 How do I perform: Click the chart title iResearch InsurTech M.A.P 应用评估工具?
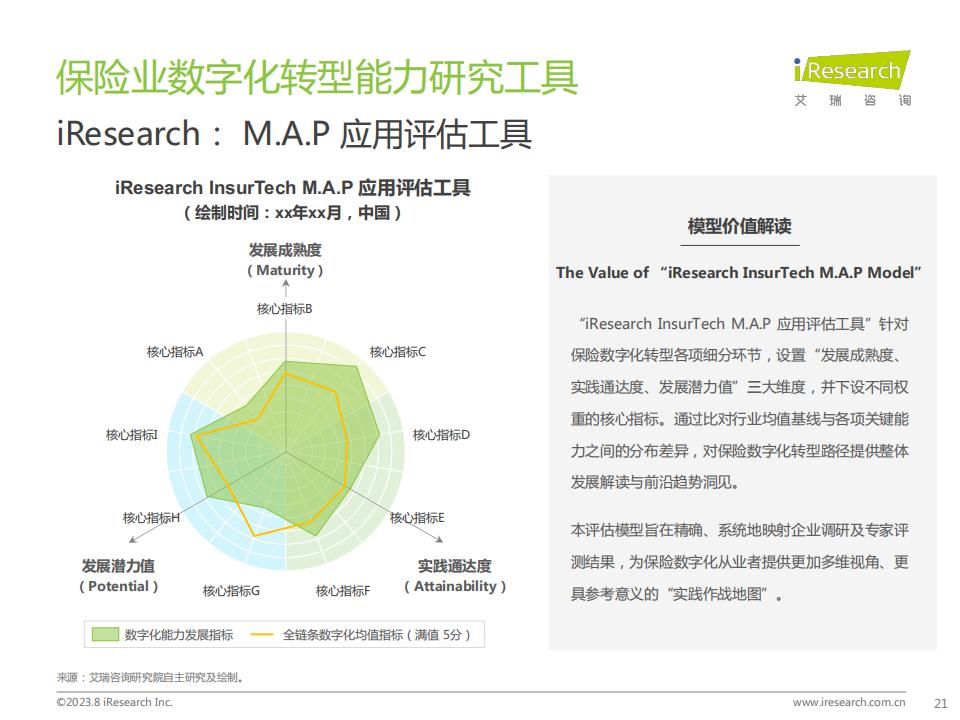coord(293,187)
